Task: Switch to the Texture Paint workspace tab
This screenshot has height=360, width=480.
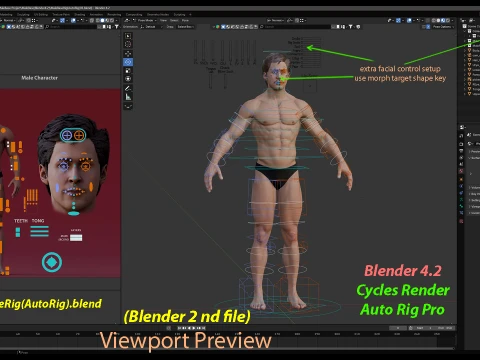Action: [x=61, y=15]
